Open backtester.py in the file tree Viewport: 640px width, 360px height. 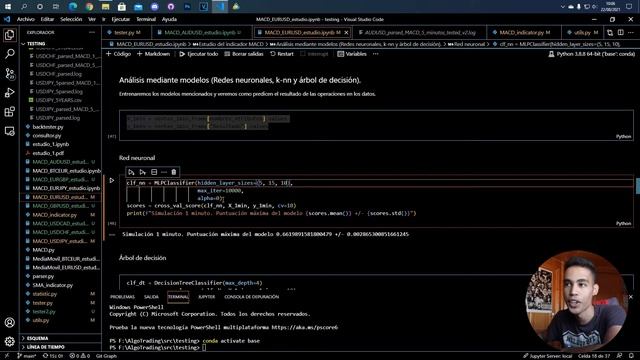point(48,127)
